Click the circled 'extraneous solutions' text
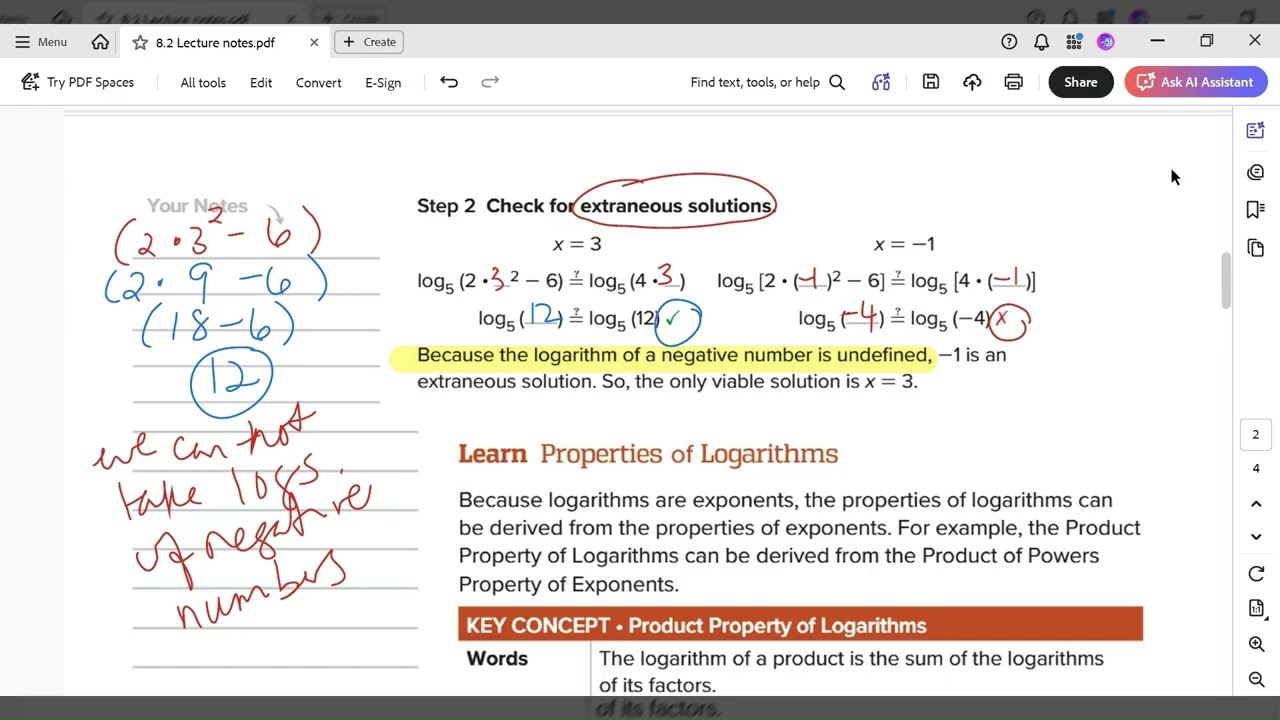The width and height of the screenshot is (1280, 720). coord(676,206)
